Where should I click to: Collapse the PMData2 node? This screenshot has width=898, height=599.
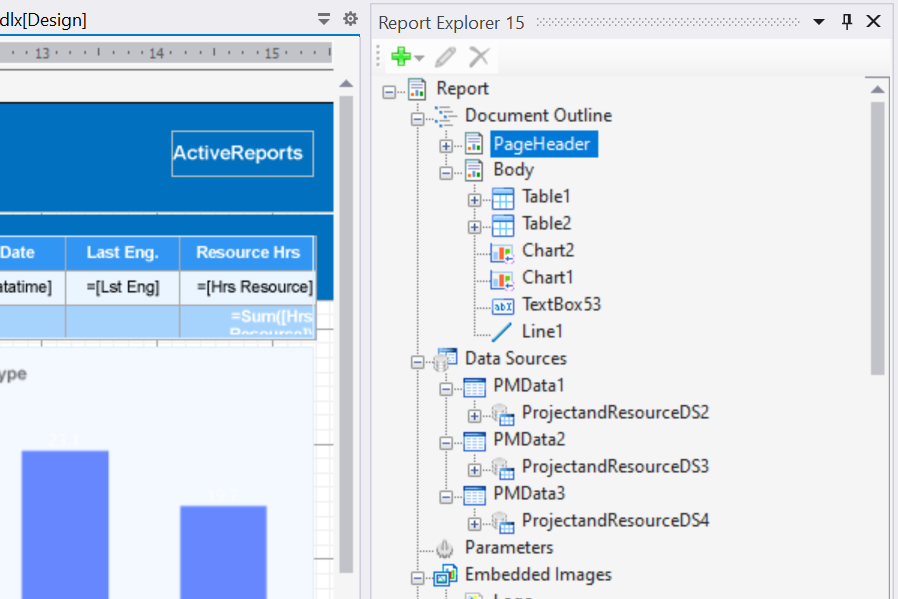tap(446, 443)
